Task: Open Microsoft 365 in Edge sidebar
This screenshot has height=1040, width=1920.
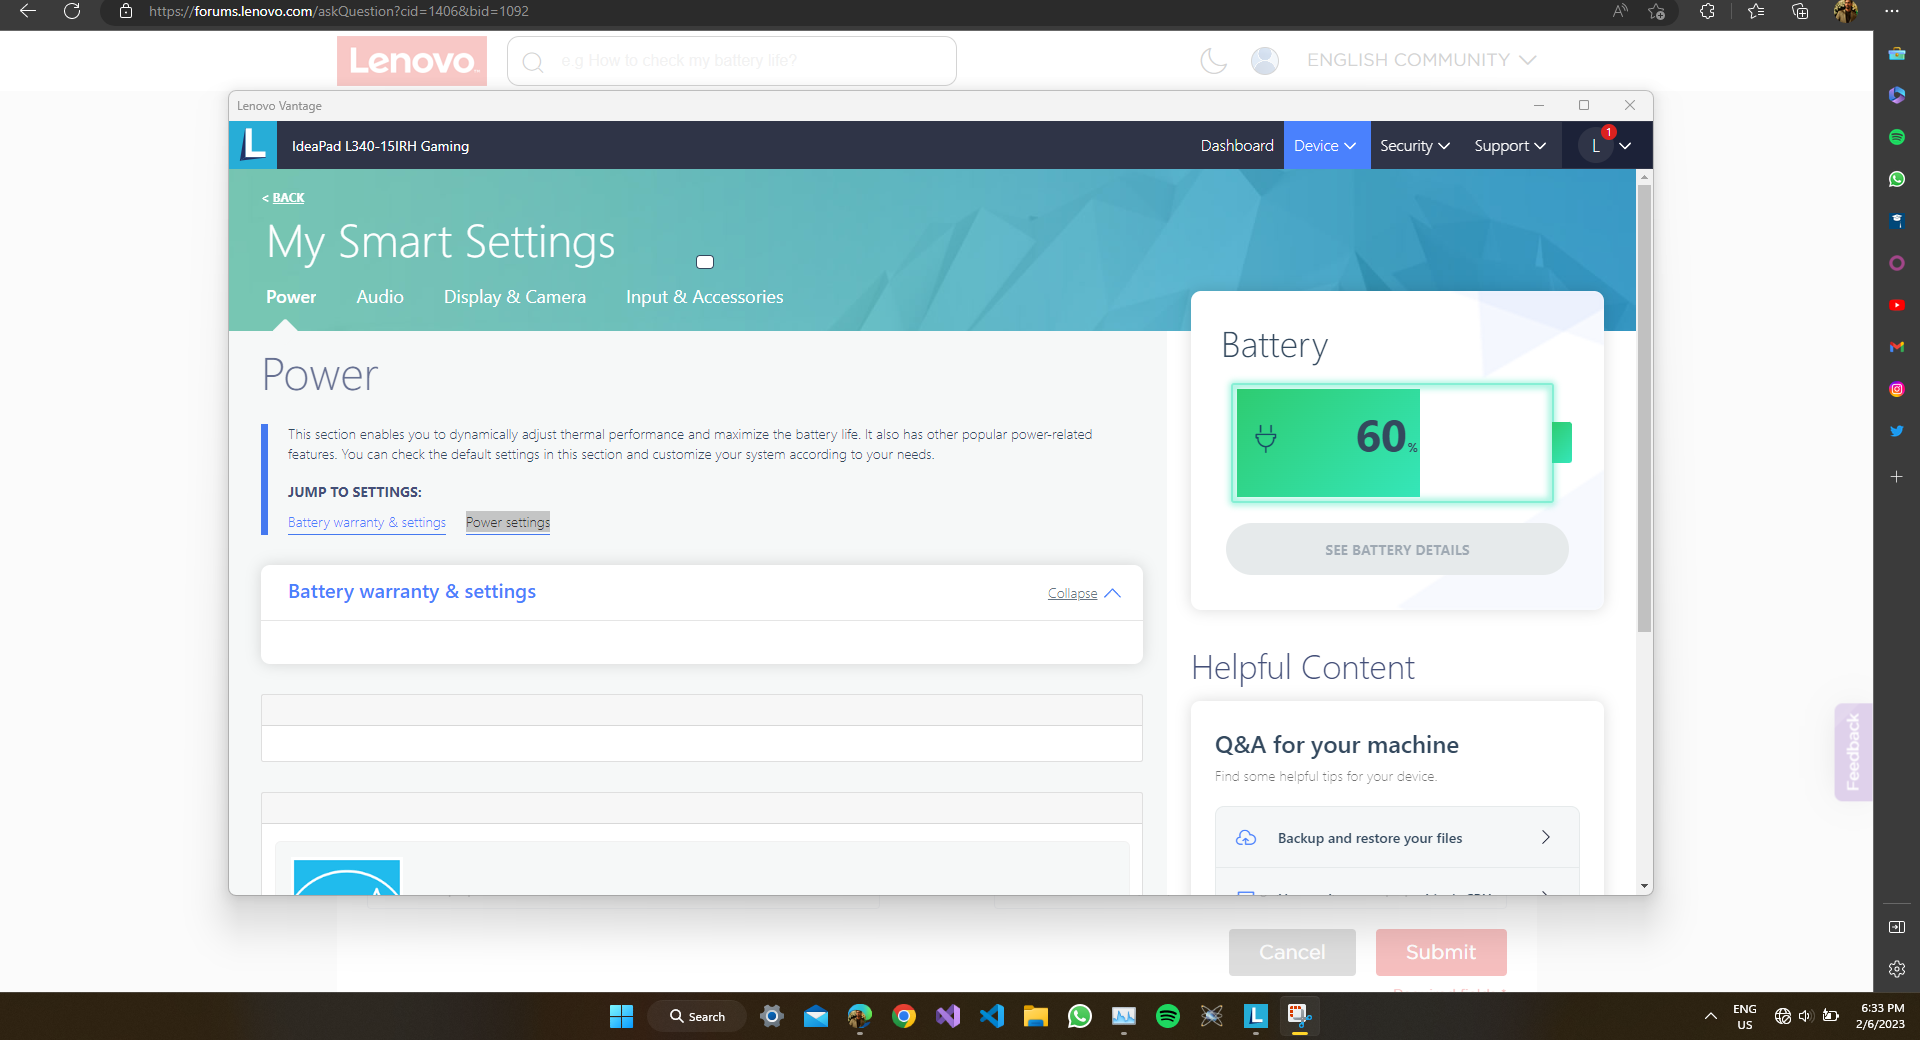Action: (x=1897, y=95)
